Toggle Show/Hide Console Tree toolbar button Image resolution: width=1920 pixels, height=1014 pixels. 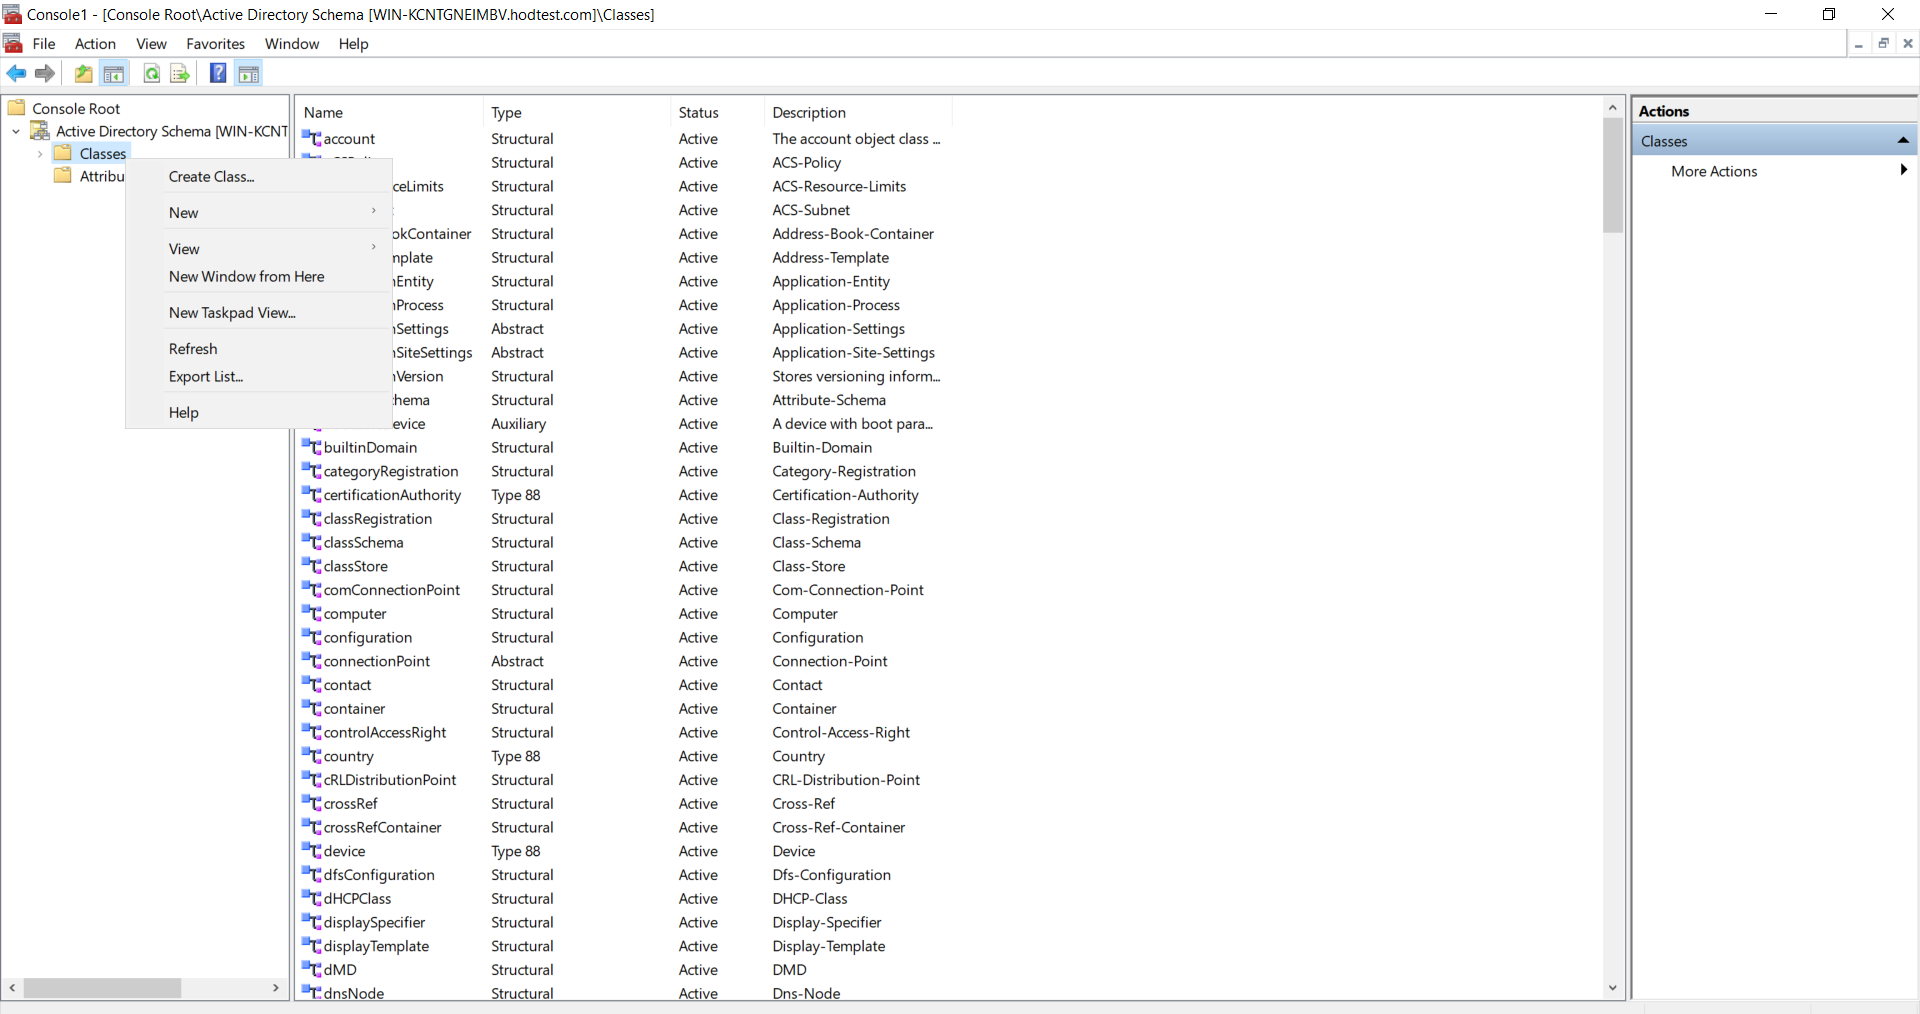click(114, 73)
